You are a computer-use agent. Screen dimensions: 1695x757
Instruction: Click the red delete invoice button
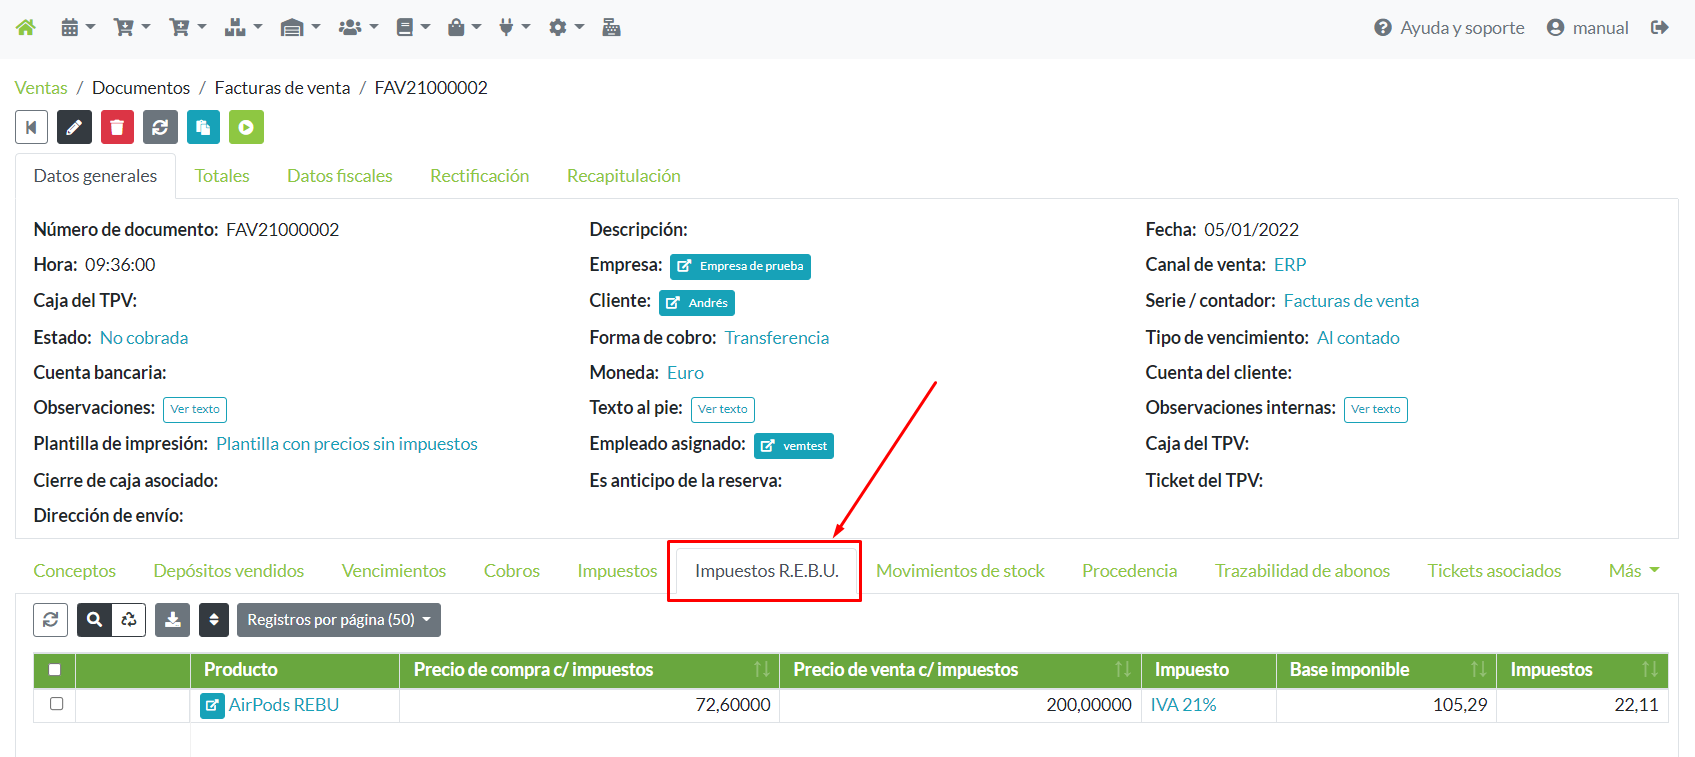[x=117, y=127]
